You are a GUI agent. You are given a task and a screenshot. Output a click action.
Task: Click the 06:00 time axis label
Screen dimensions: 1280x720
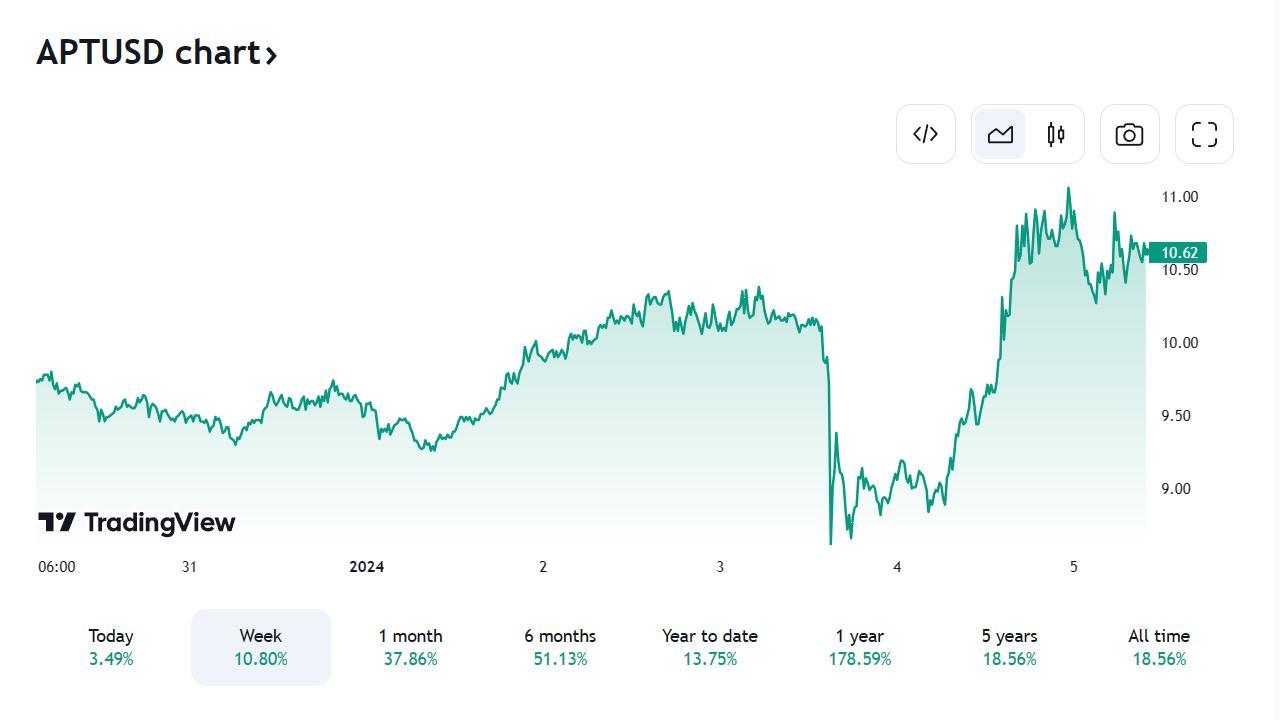[x=57, y=567]
